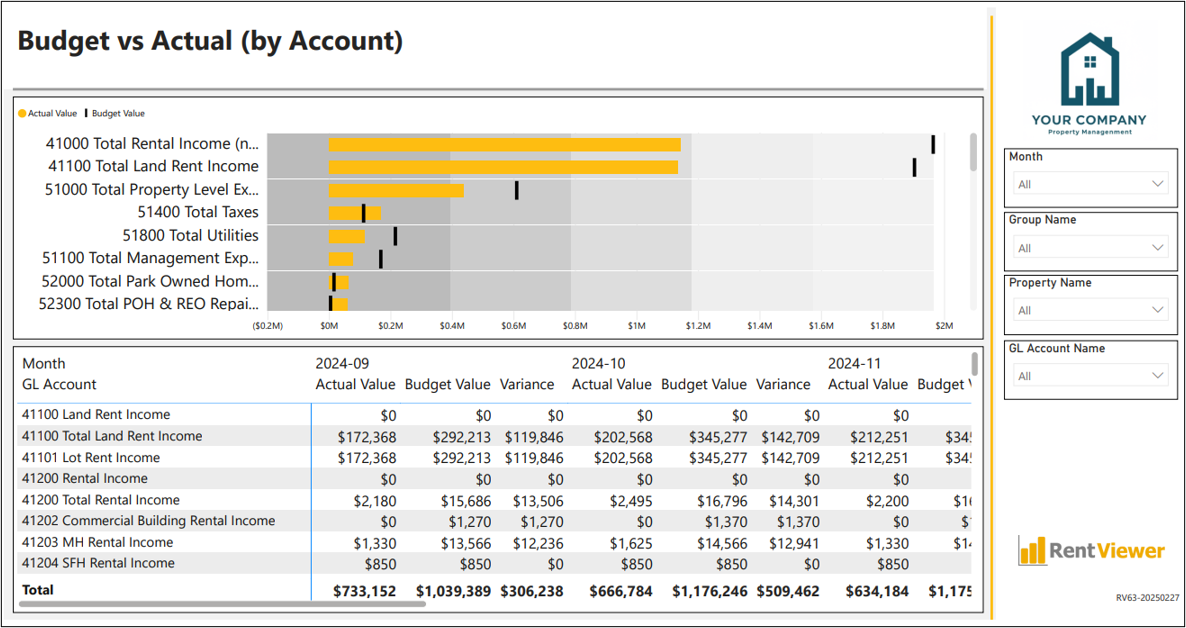
Task: Click the $15,686 budget value cell
Action: point(468,499)
